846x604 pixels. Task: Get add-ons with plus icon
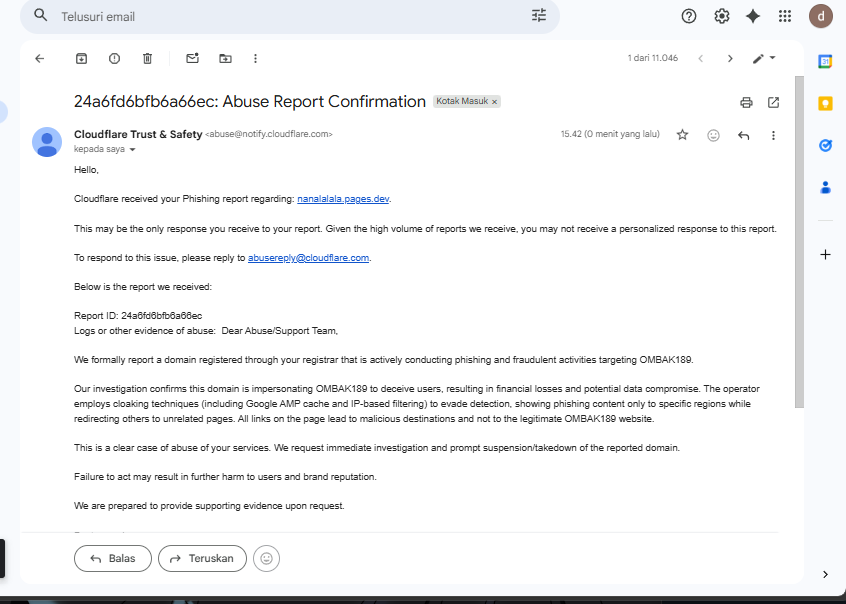tap(825, 254)
